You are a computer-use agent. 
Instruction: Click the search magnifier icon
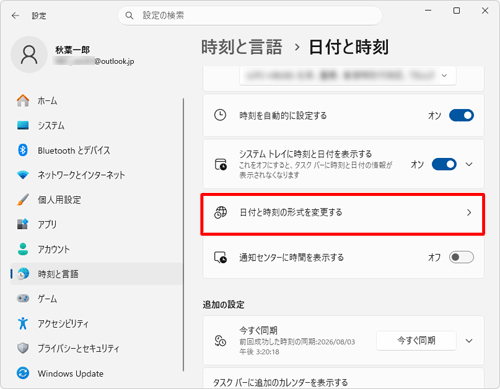[129, 15]
